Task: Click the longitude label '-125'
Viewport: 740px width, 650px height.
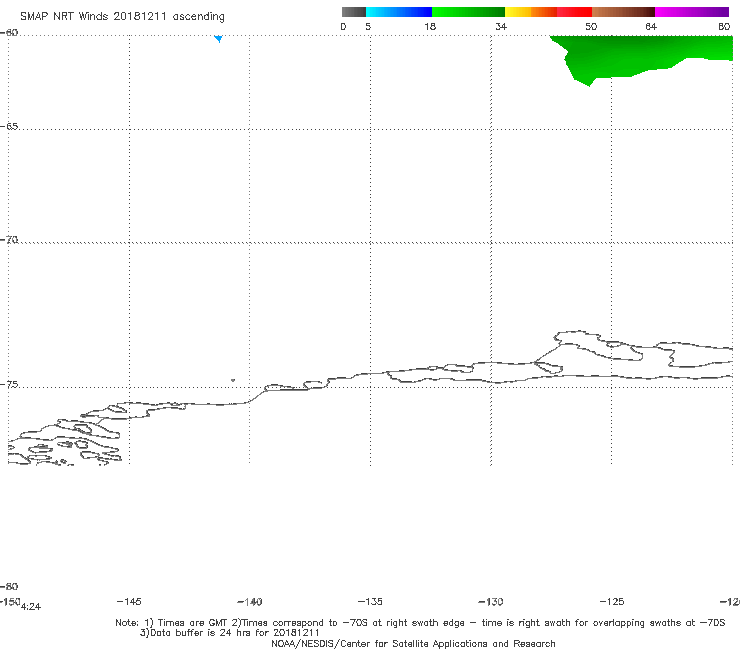Action: point(612,601)
